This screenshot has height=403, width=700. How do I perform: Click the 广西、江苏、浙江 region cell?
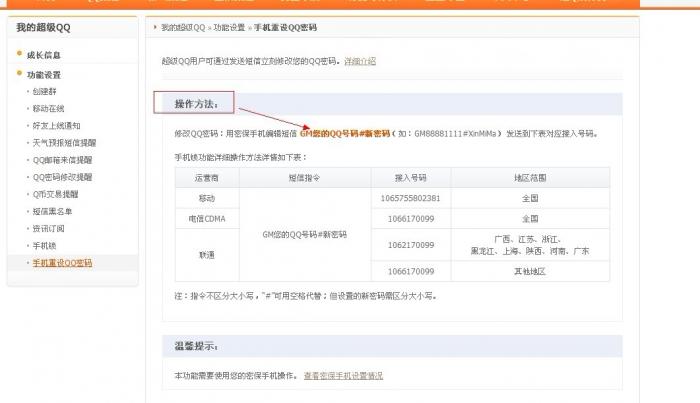pos(530,245)
